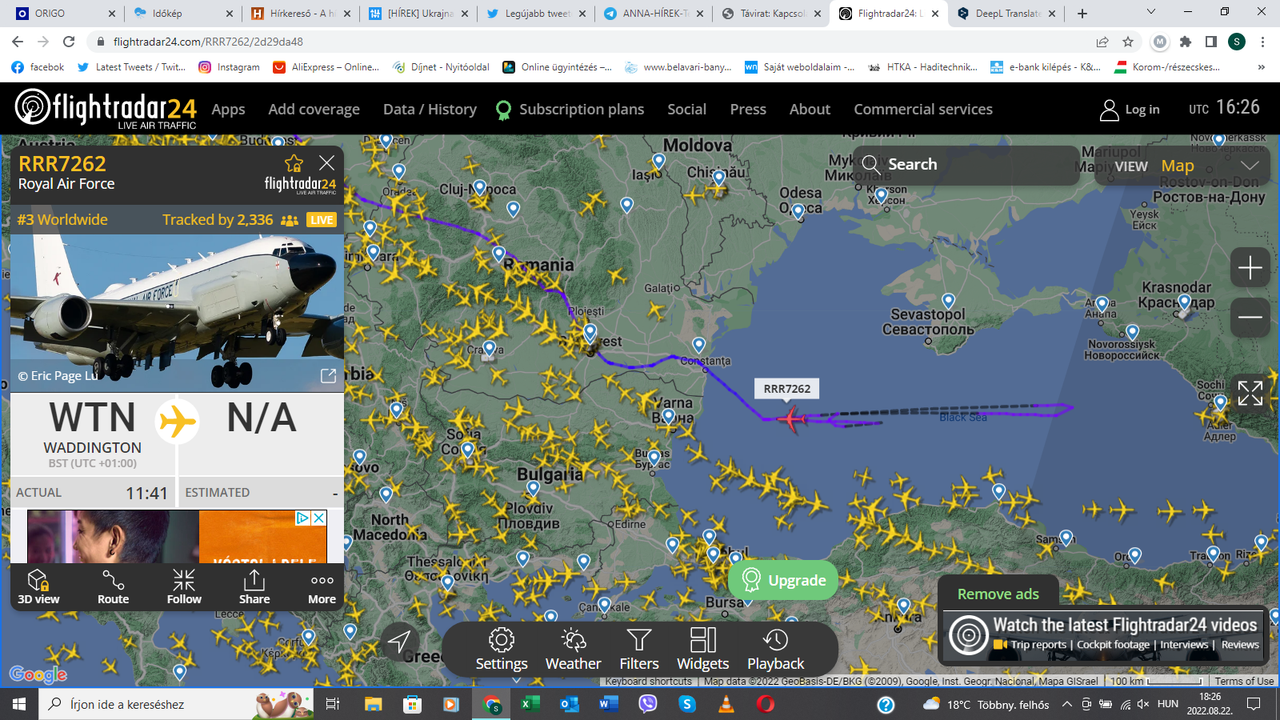Screen dimensions: 1280x720
Task: Open map Filters
Action: point(639,649)
